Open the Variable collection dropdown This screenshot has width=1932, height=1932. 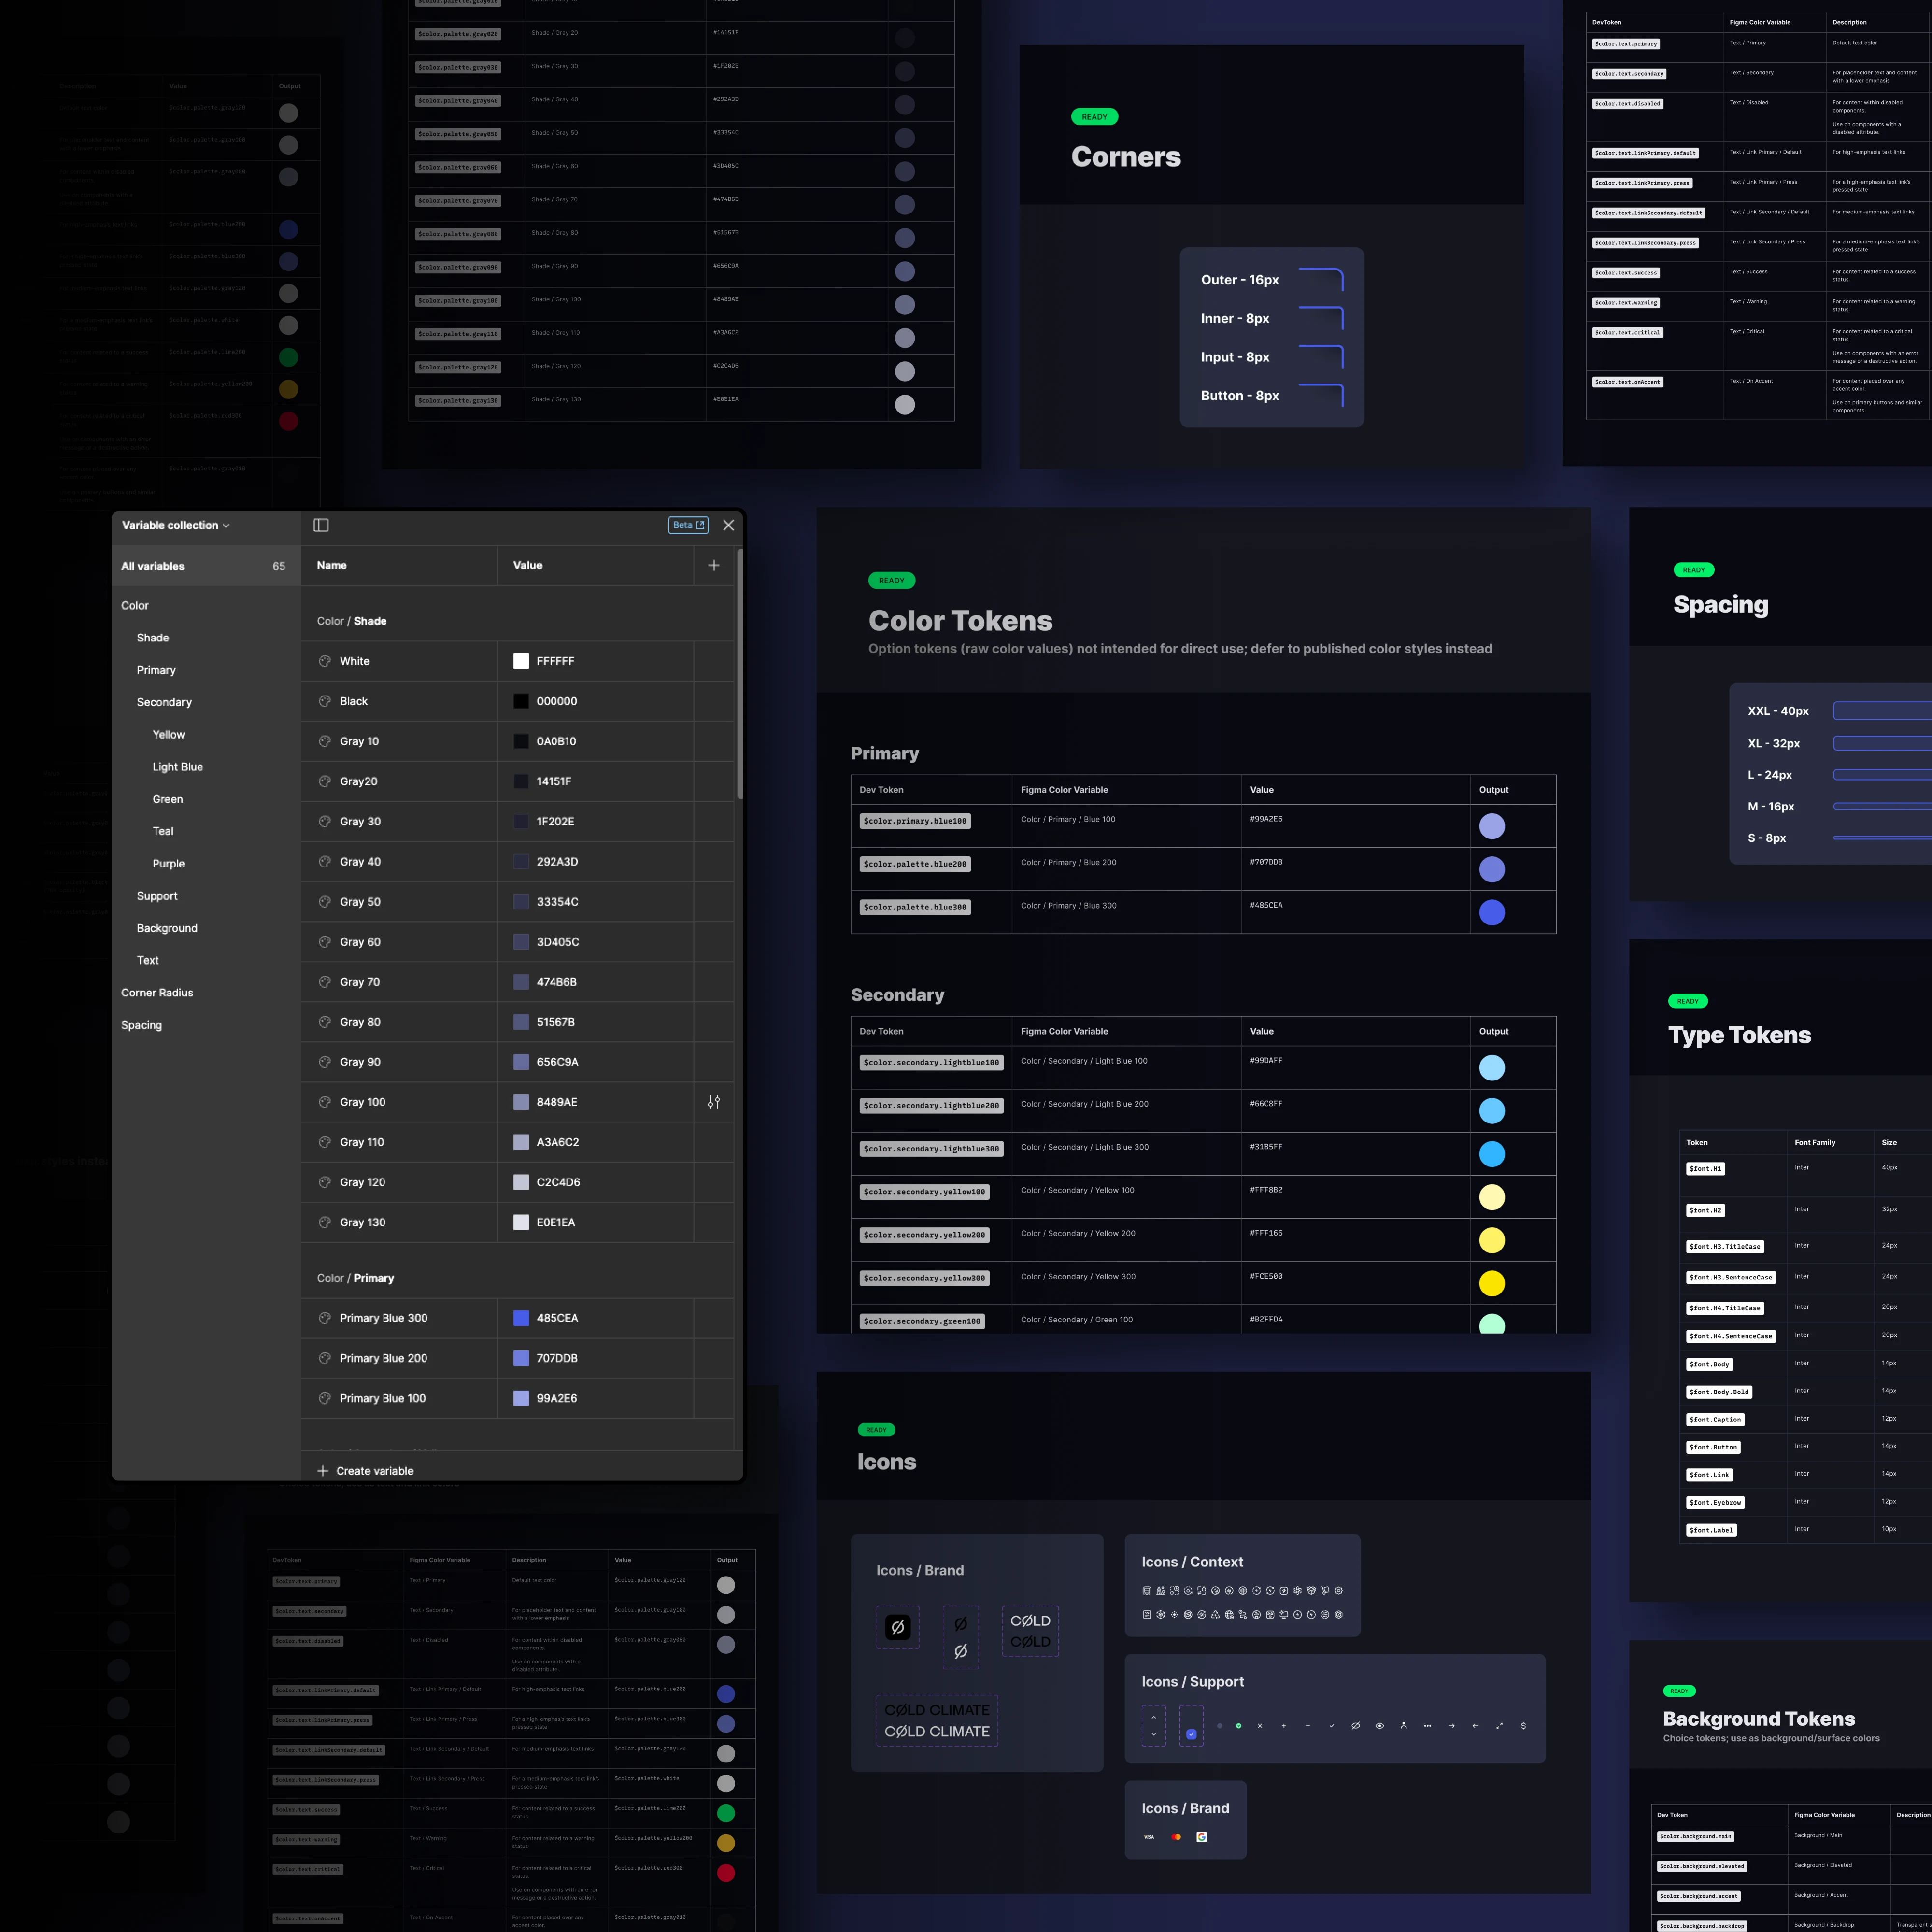(175, 525)
